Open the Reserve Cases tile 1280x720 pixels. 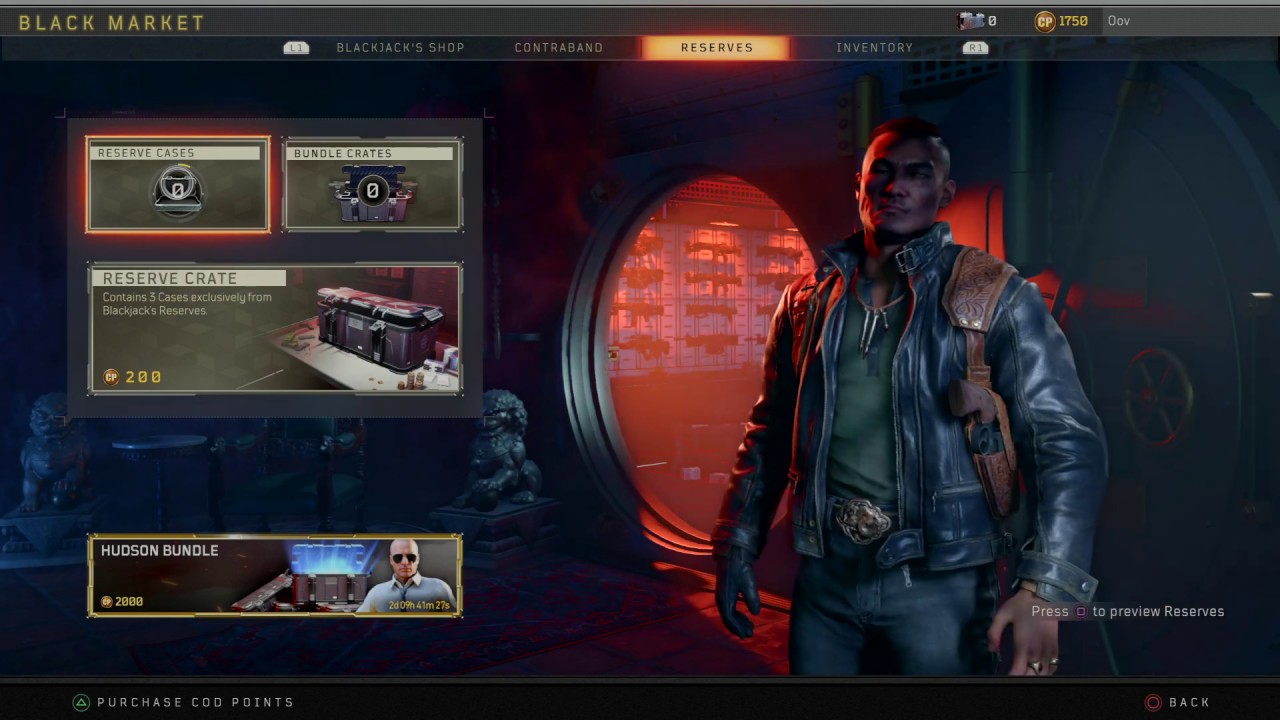(178, 185)
